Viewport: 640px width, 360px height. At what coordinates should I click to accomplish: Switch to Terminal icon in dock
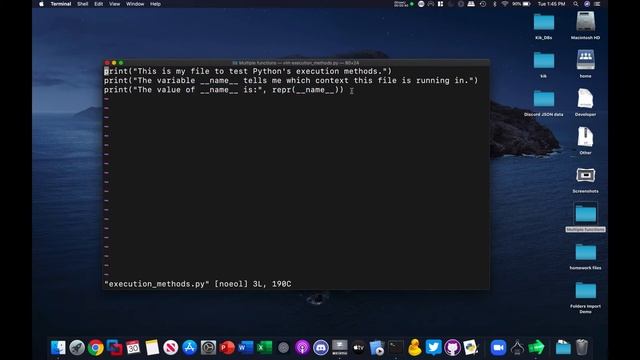(x=396, y=347)
